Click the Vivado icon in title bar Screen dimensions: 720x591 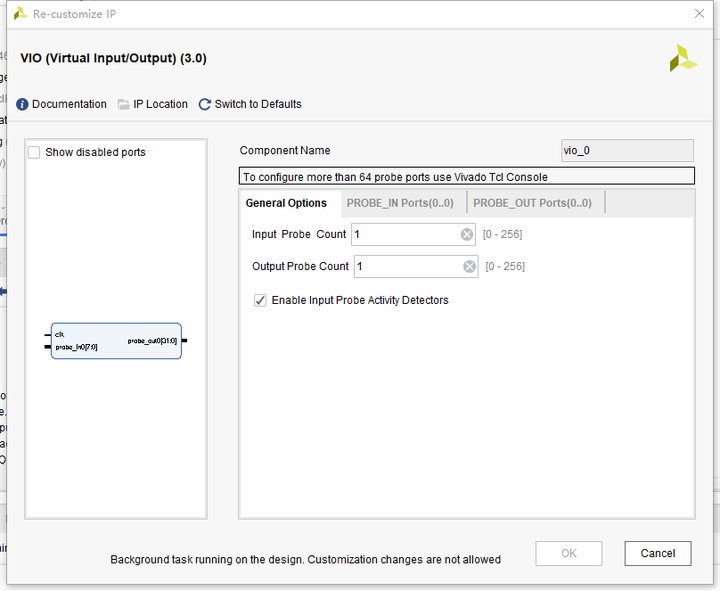(x=20, y=14)
